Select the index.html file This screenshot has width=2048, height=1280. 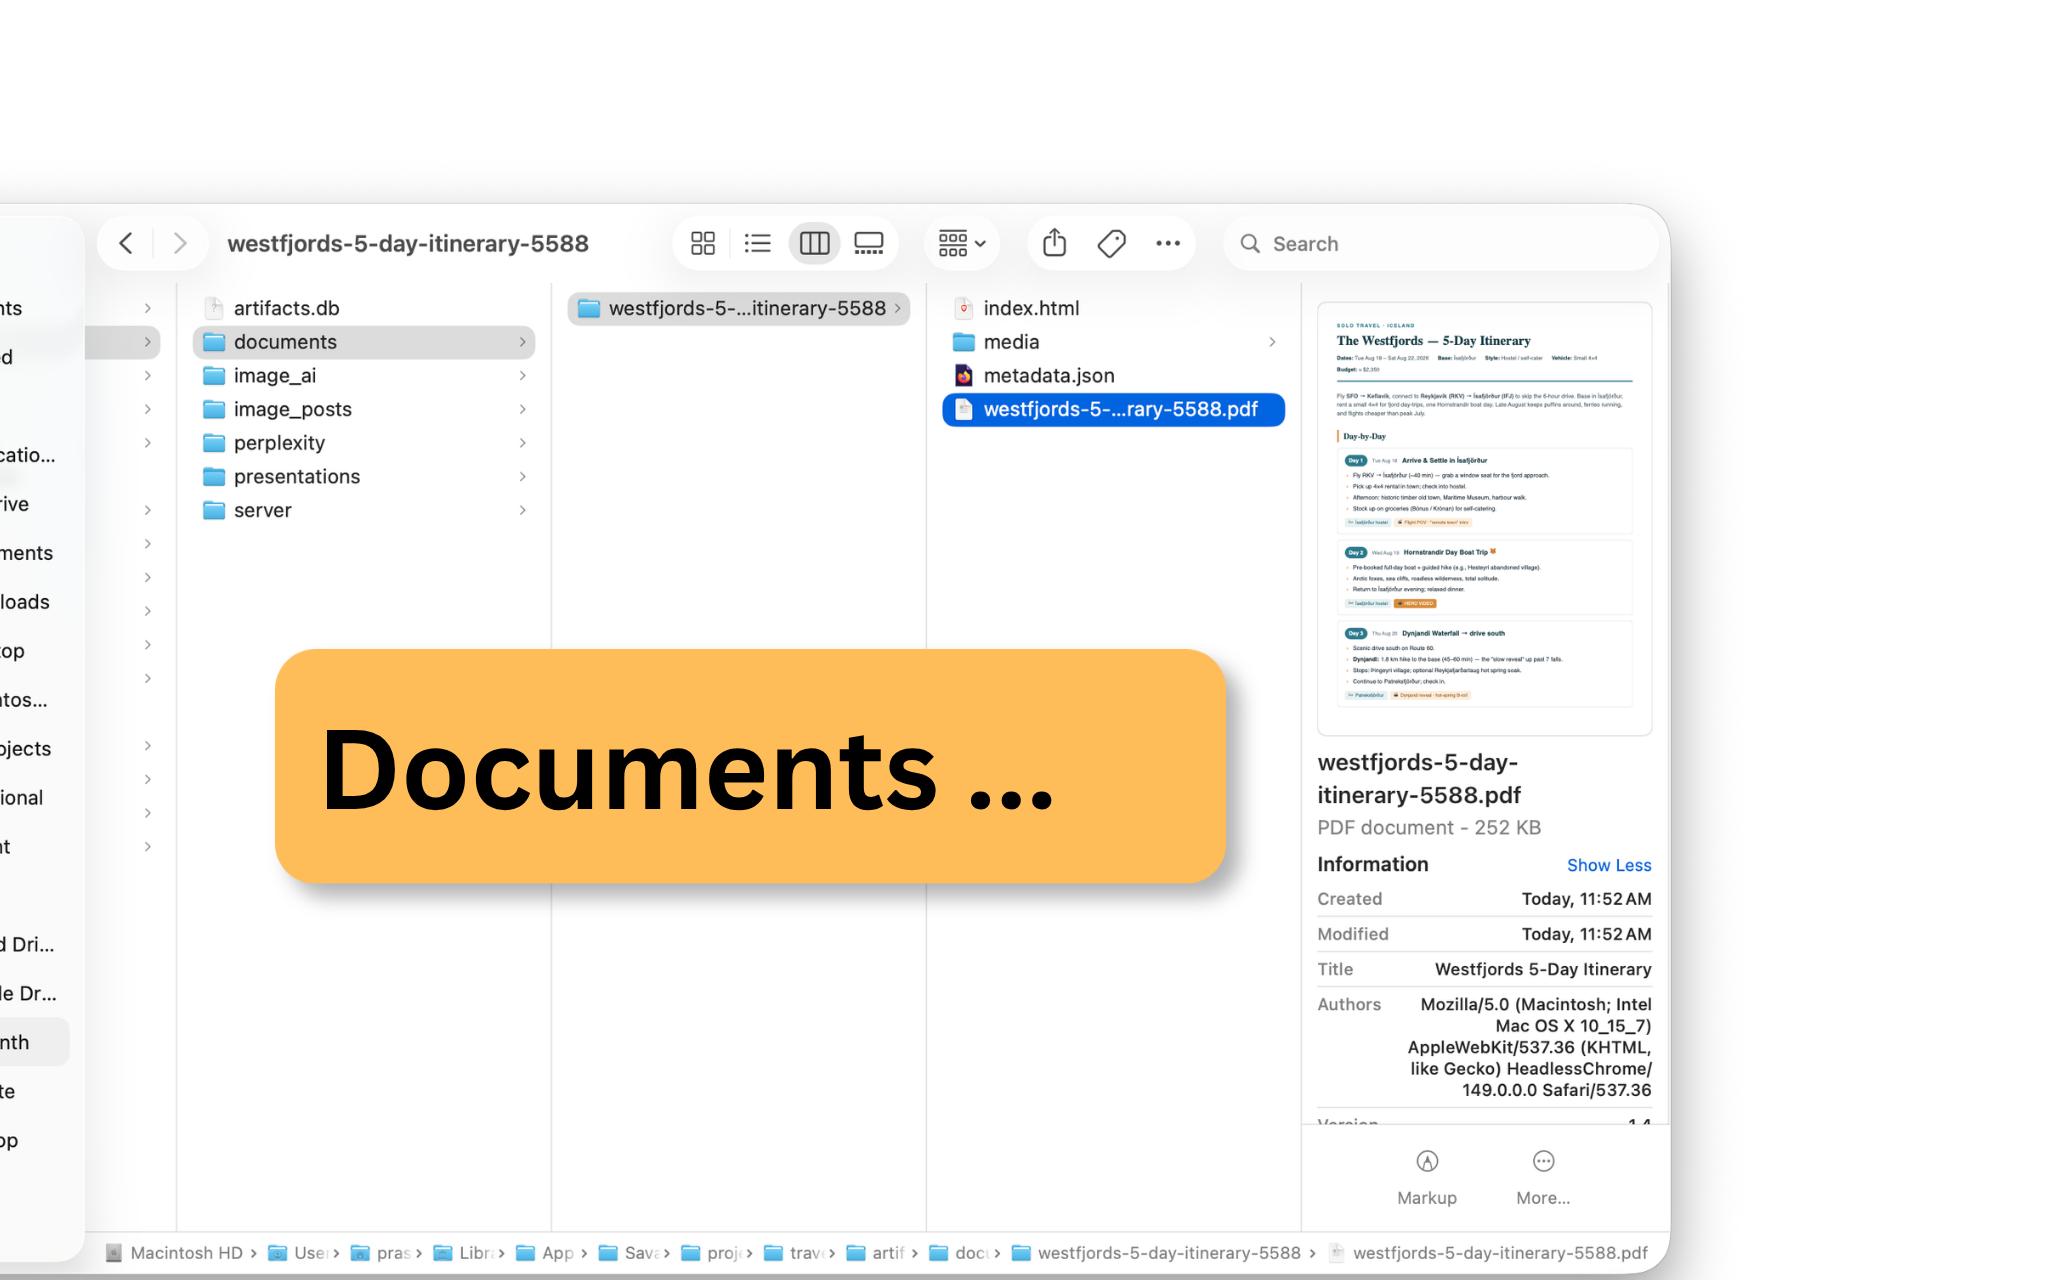[x=1113, y=308]
